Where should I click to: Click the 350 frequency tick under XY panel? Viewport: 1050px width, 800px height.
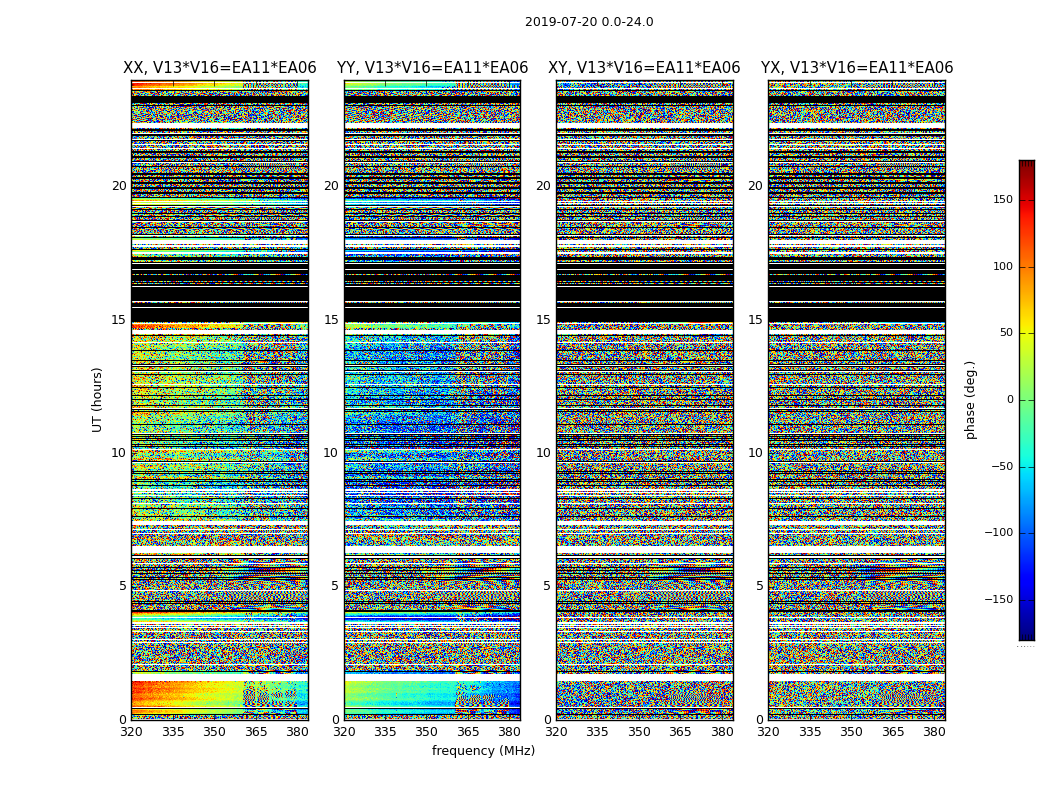tap(639, 732)
